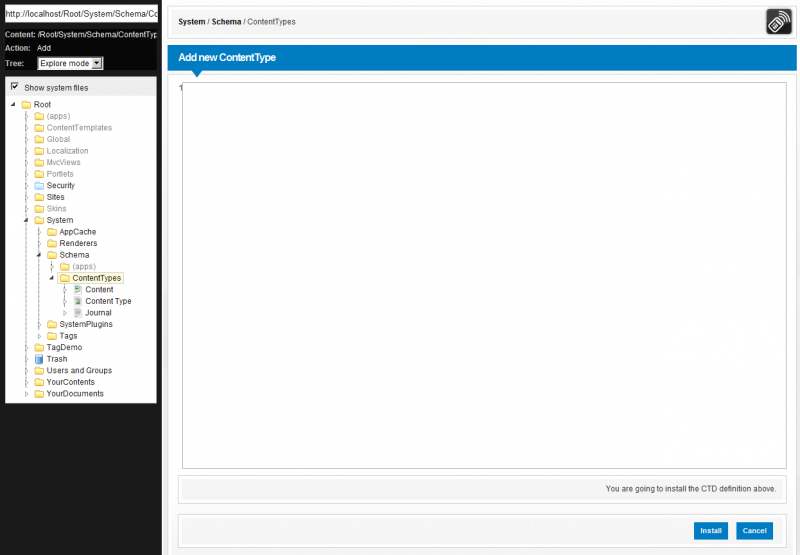The height and width of the screenshot is (555, 800).
Task: Uncheck Show system files checkbox
Action: [15, 86]
